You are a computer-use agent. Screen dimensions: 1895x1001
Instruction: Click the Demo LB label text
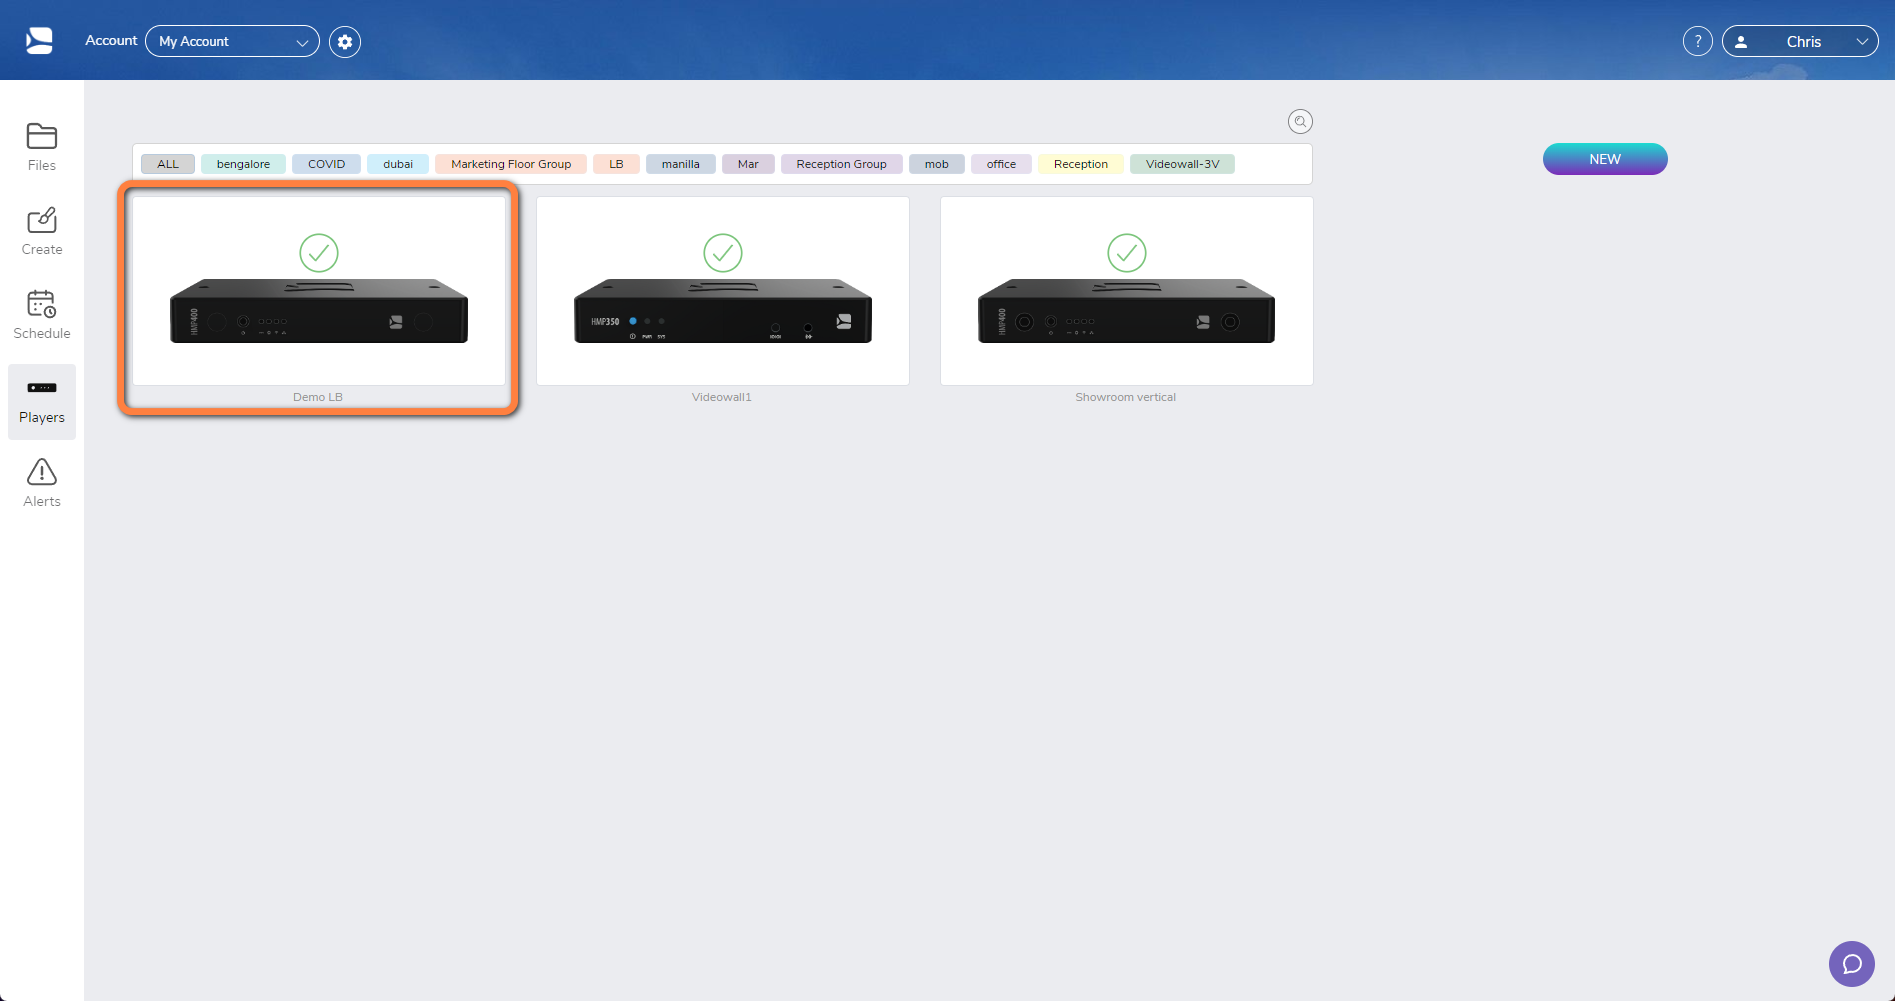click(318, 397)
